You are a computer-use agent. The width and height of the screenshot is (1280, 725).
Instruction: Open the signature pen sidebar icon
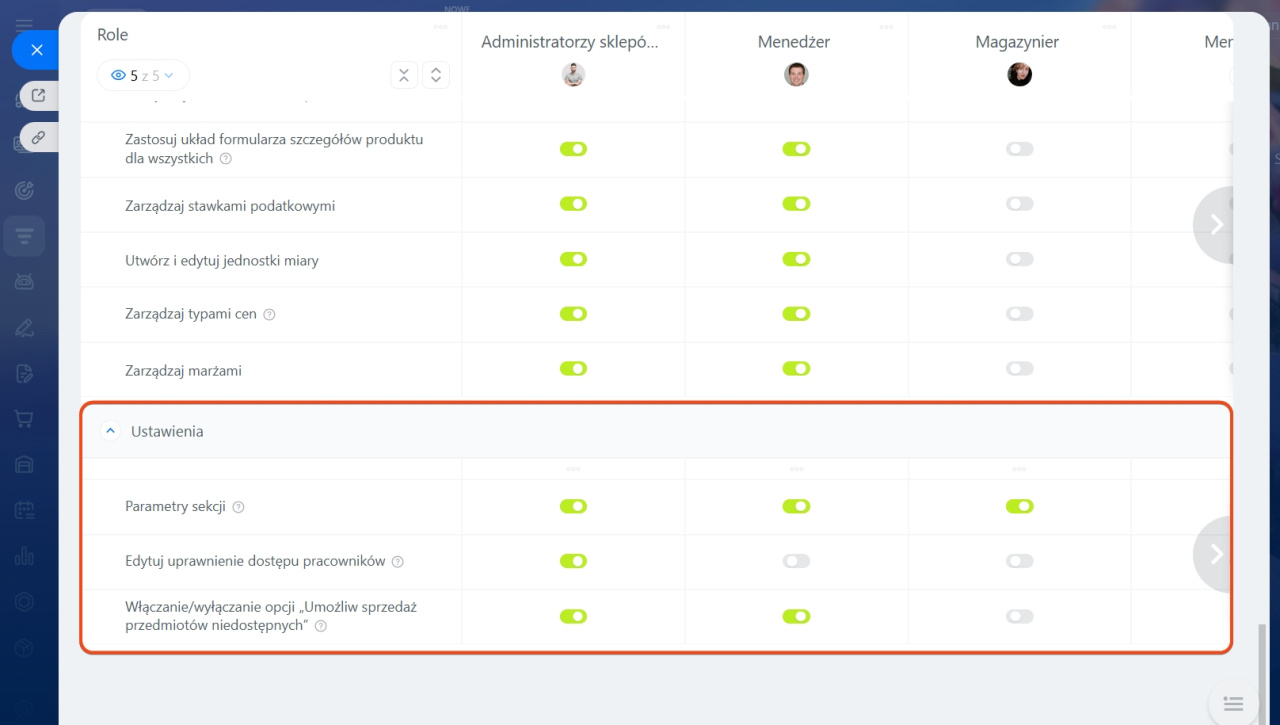pyautogui.click(x=24, y=328)
